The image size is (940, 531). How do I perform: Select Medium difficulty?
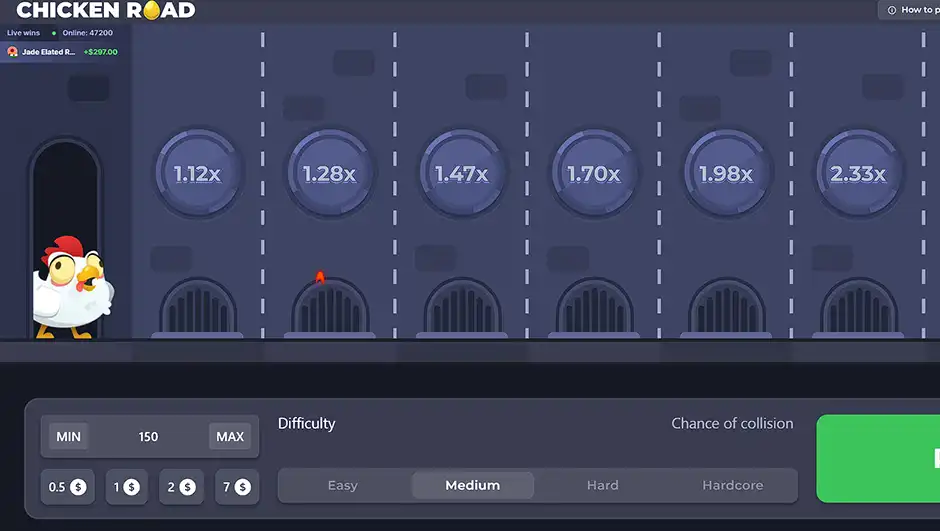472,485
